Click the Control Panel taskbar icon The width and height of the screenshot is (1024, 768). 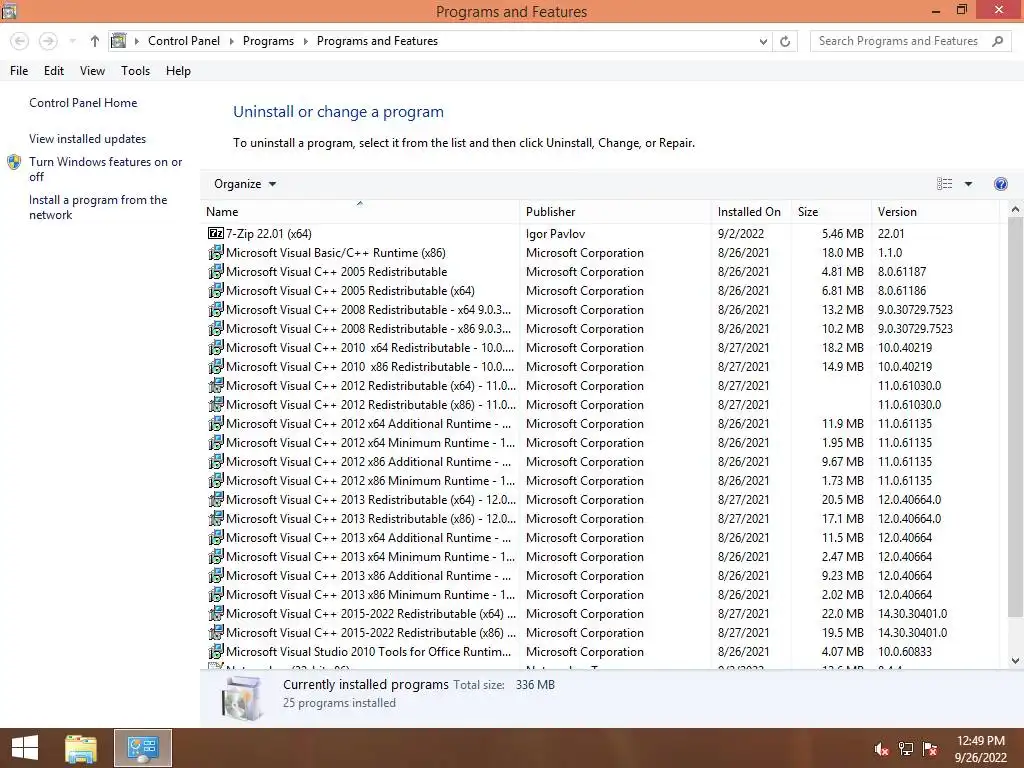[143, 748]
